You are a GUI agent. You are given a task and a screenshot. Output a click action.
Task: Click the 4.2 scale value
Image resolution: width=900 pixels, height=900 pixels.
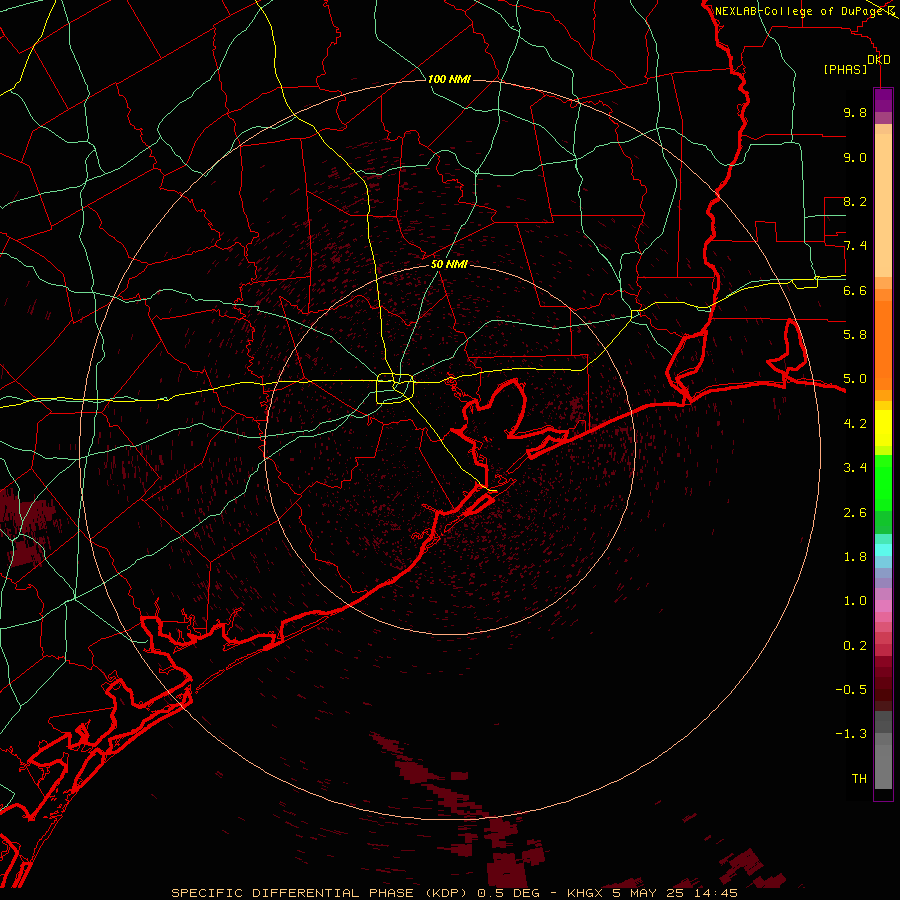coord(855,424)
